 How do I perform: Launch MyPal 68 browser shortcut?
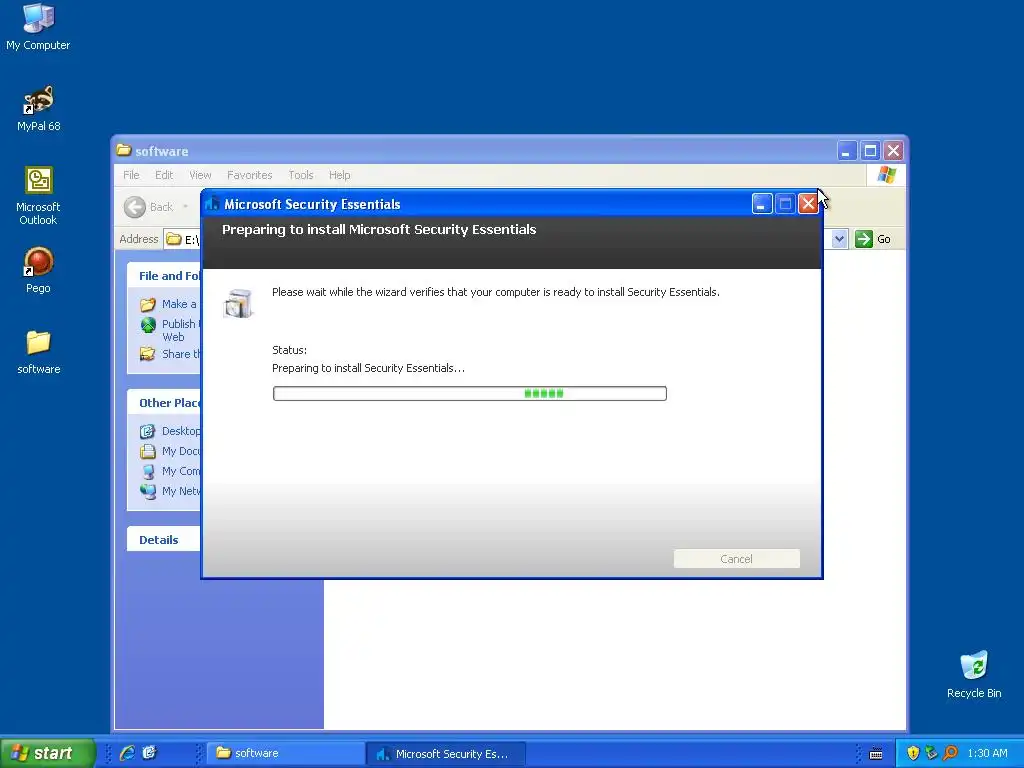click(38, 108)
